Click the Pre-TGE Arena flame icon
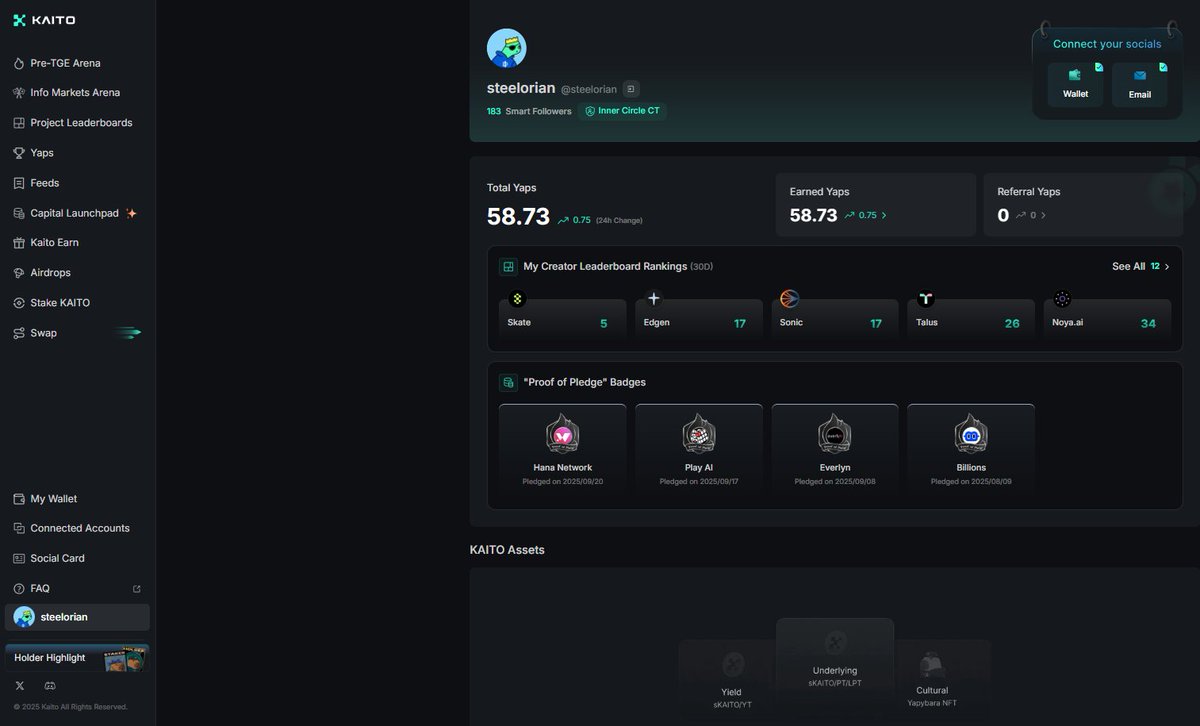This screenshot has width=1200, height=726. (19, 63)
